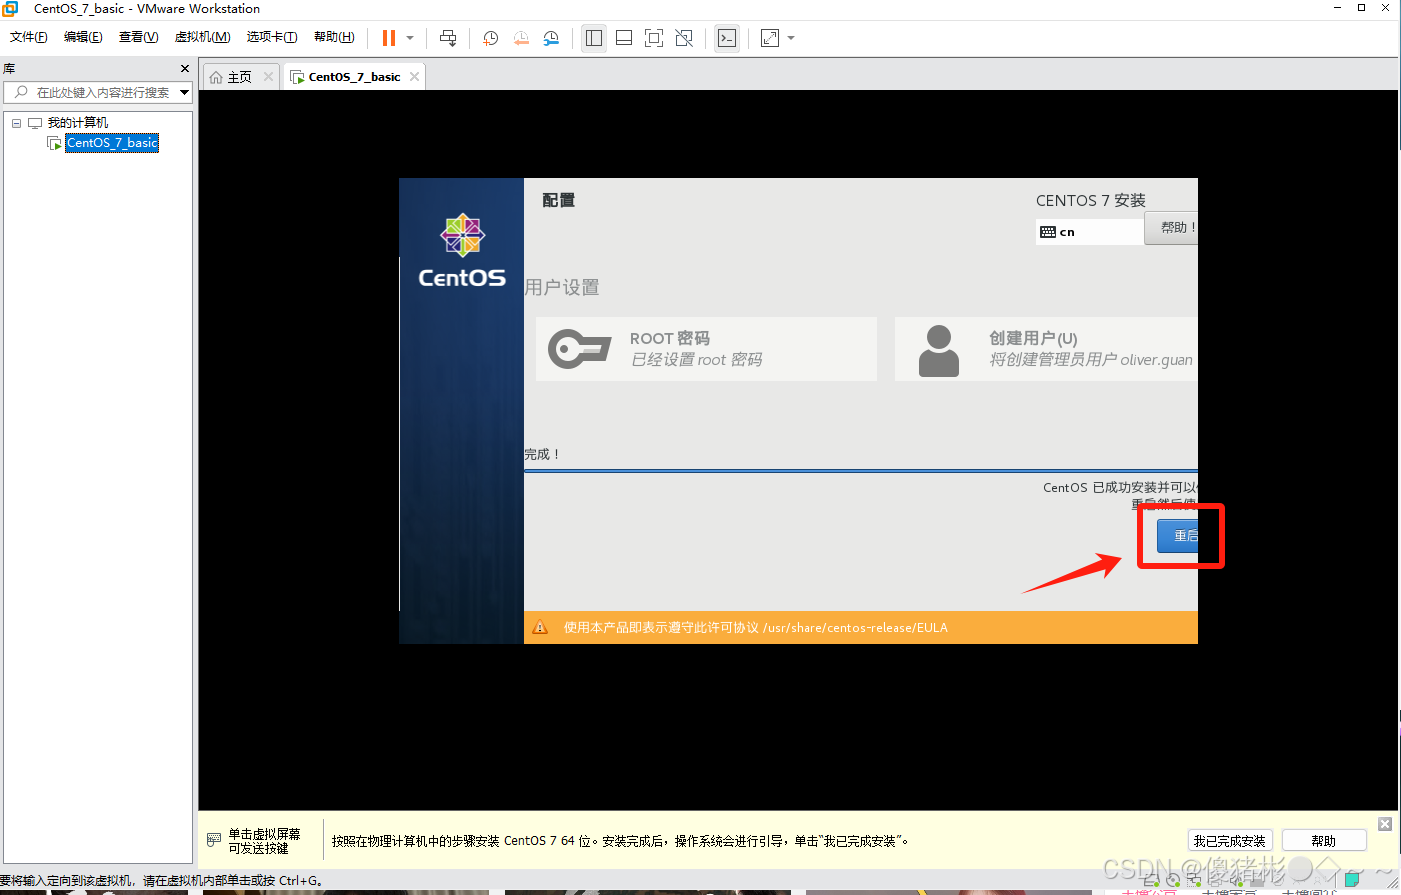Screen dimensions: 1401x895
Task: Click the keyboard hint icon in the info bar
Action: click(214, 840)
